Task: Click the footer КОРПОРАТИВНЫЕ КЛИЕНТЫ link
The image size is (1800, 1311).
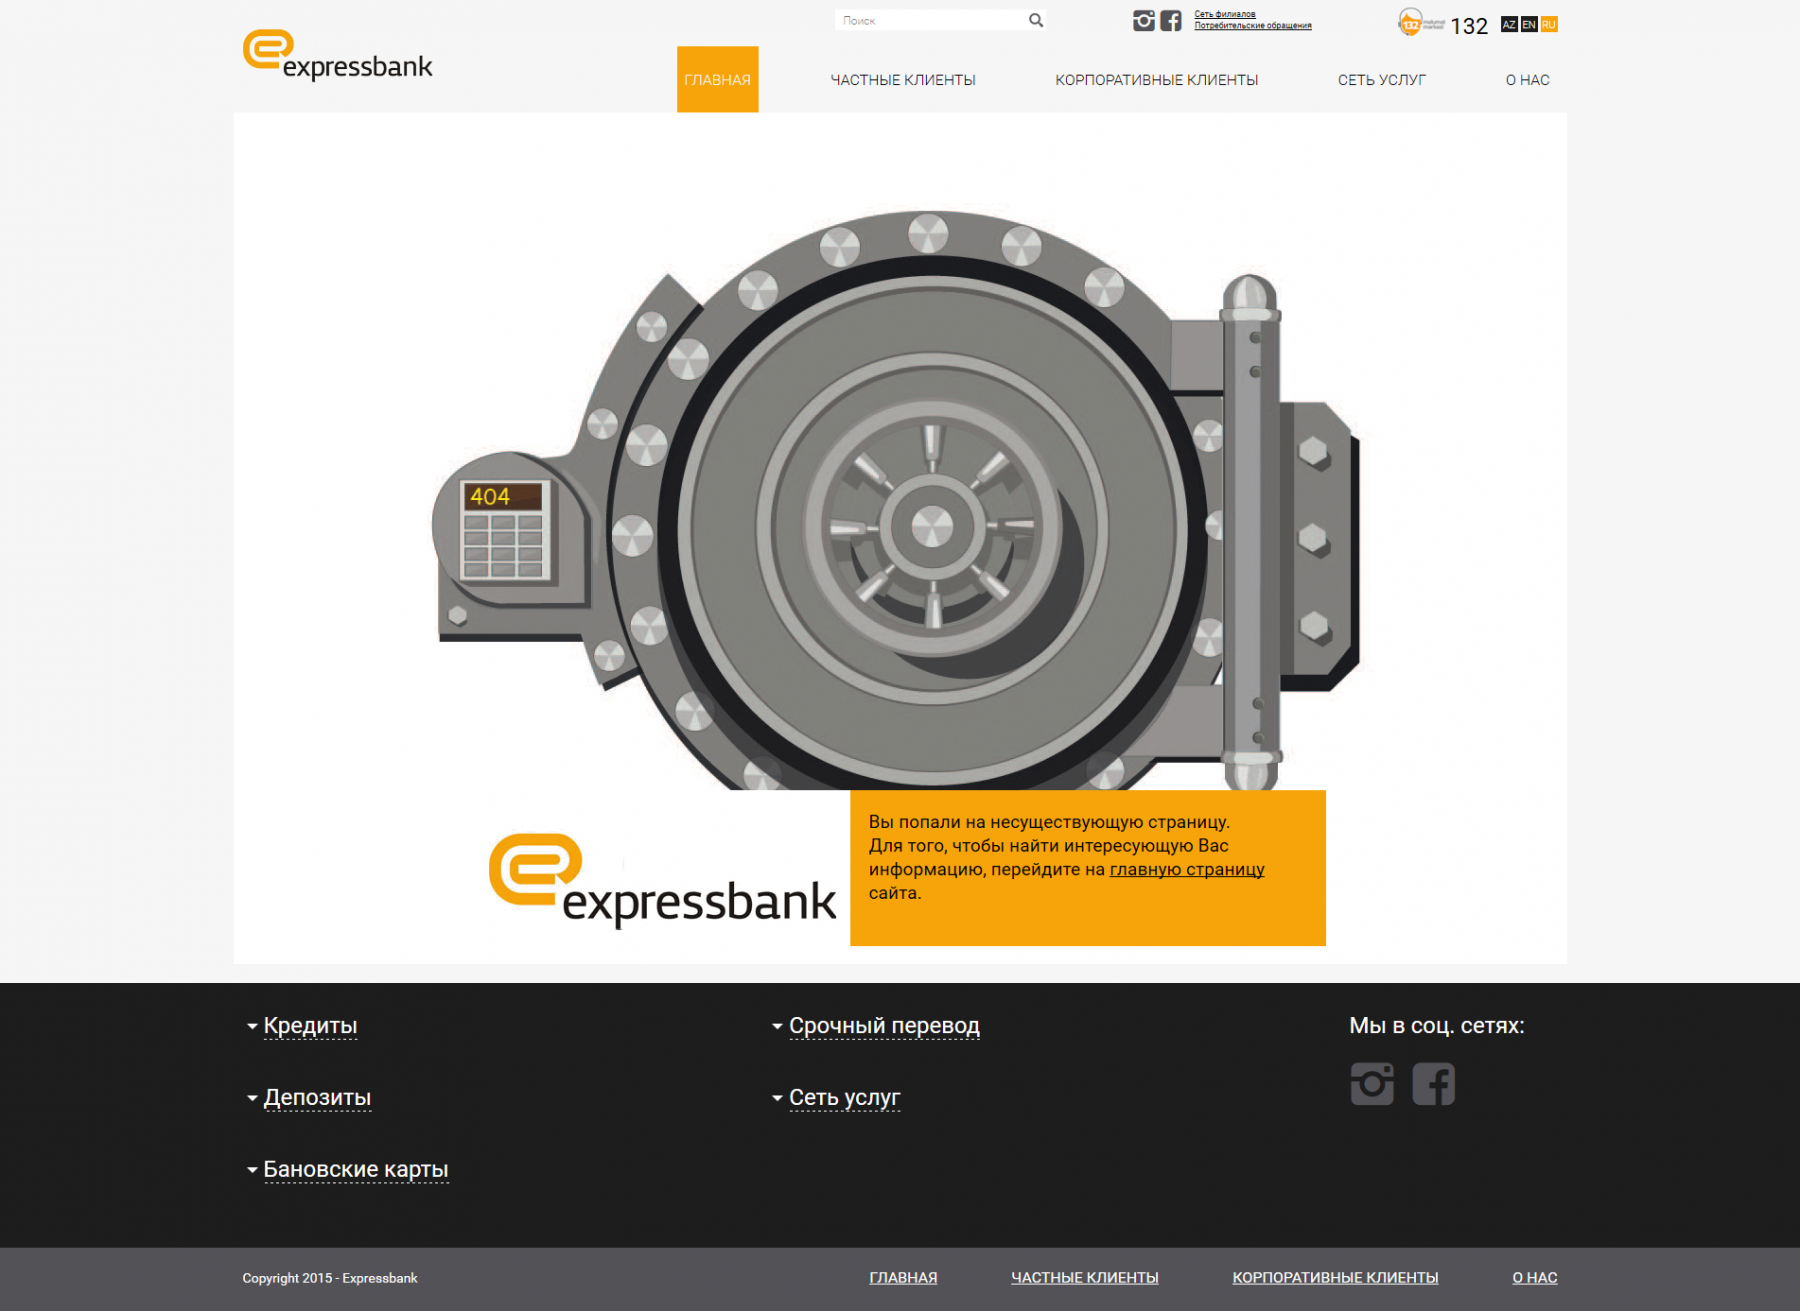Action: pyautogui.click(x=1335, y=1278)
